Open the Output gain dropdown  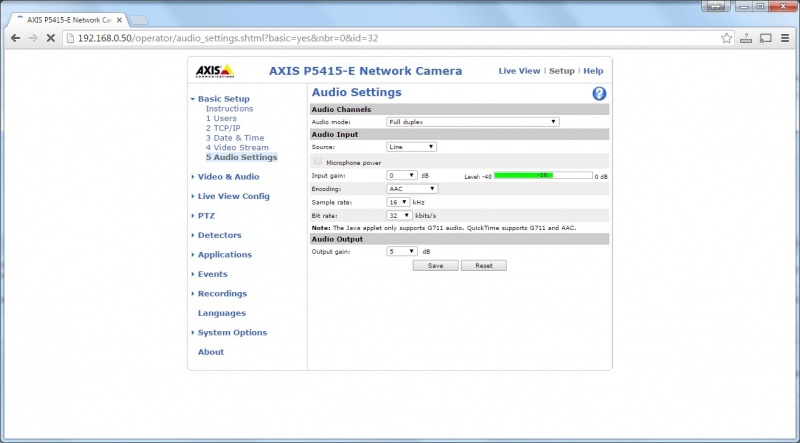coord(402,252)
